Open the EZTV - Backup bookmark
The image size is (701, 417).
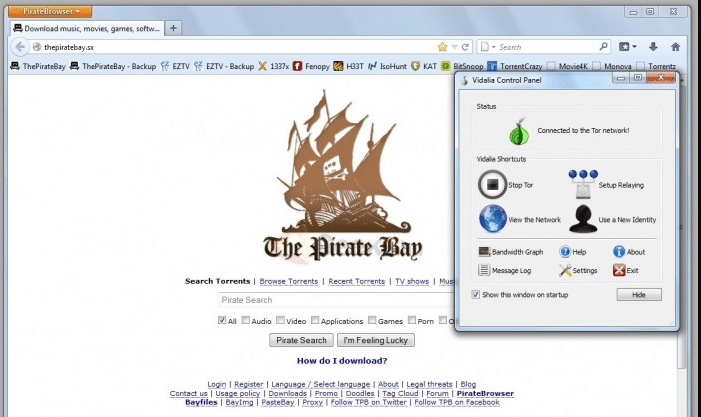click(x=224, y=66)
